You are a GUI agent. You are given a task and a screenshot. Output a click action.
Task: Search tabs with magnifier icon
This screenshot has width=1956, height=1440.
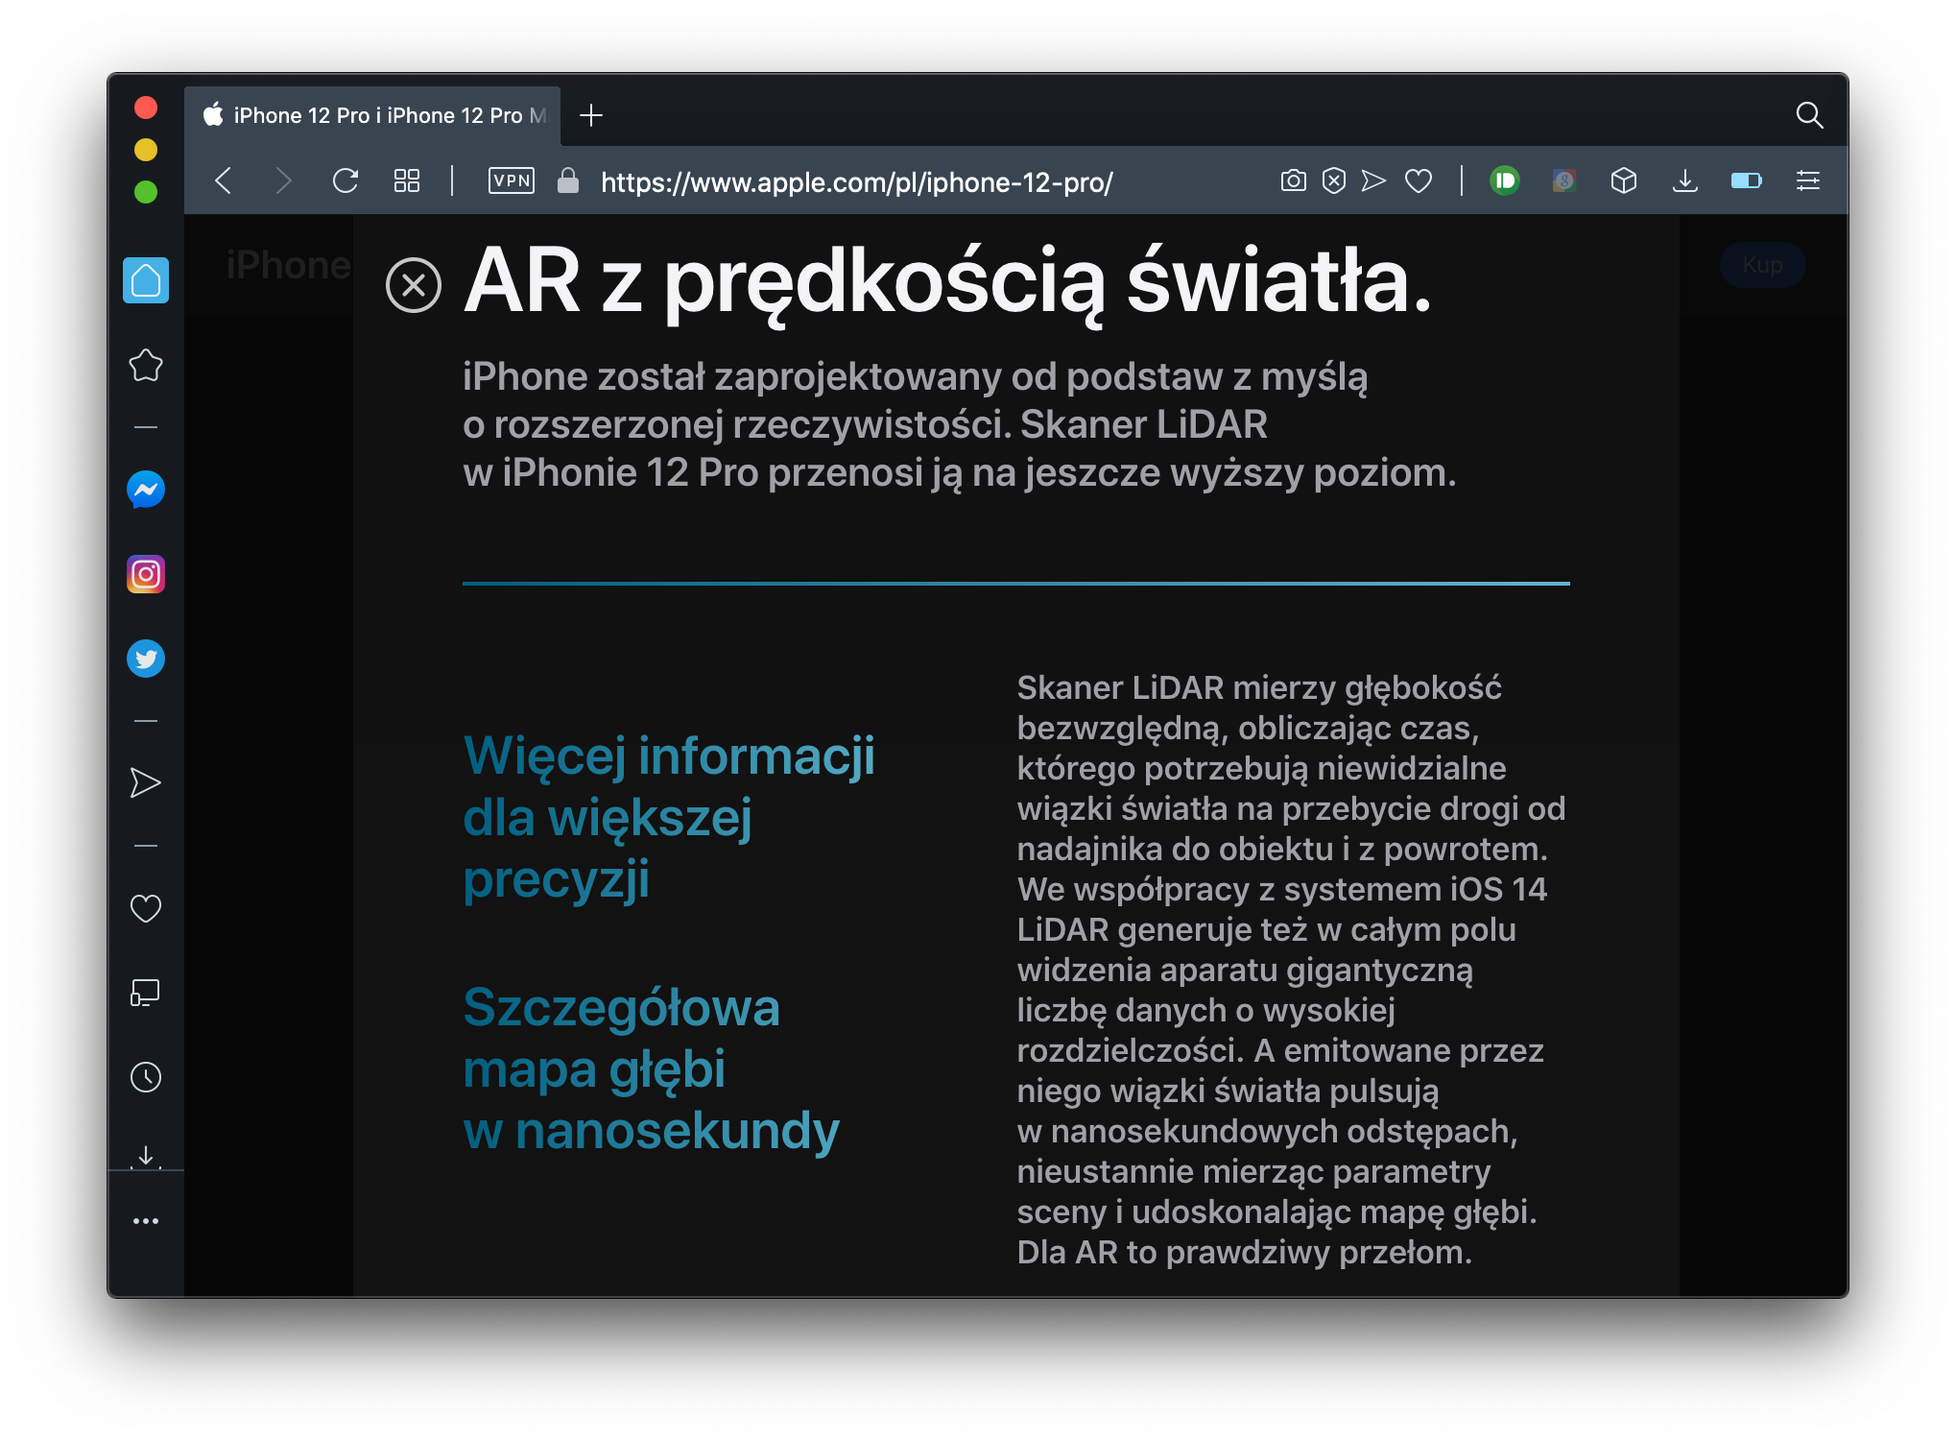tap(1809, 116)
